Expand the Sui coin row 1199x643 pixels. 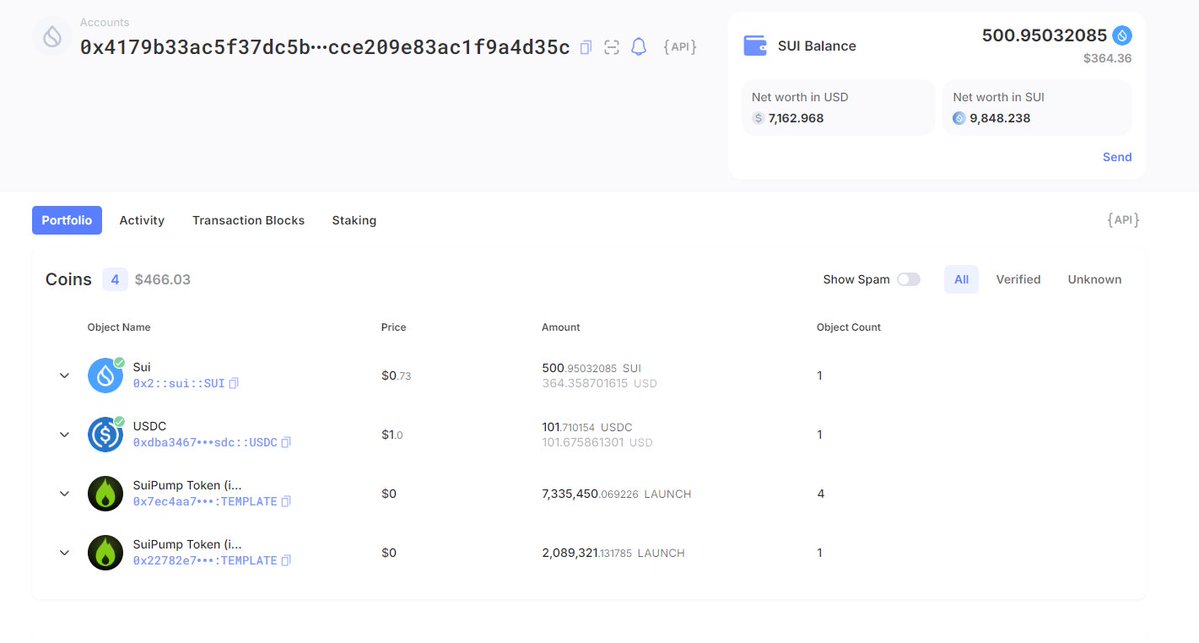tap(64, 375)
